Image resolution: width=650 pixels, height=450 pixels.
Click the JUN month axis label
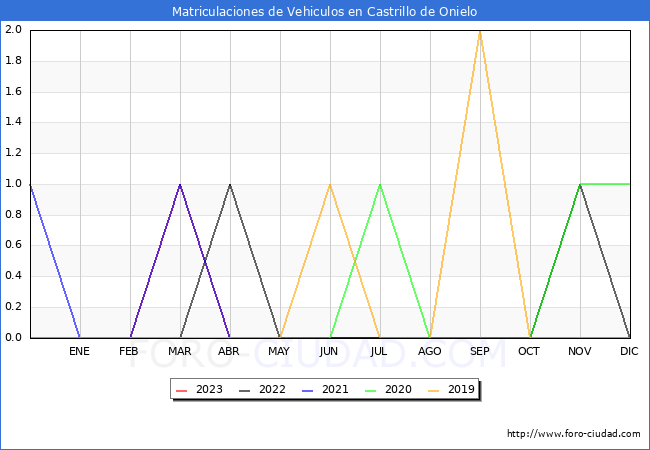[329, 351]
